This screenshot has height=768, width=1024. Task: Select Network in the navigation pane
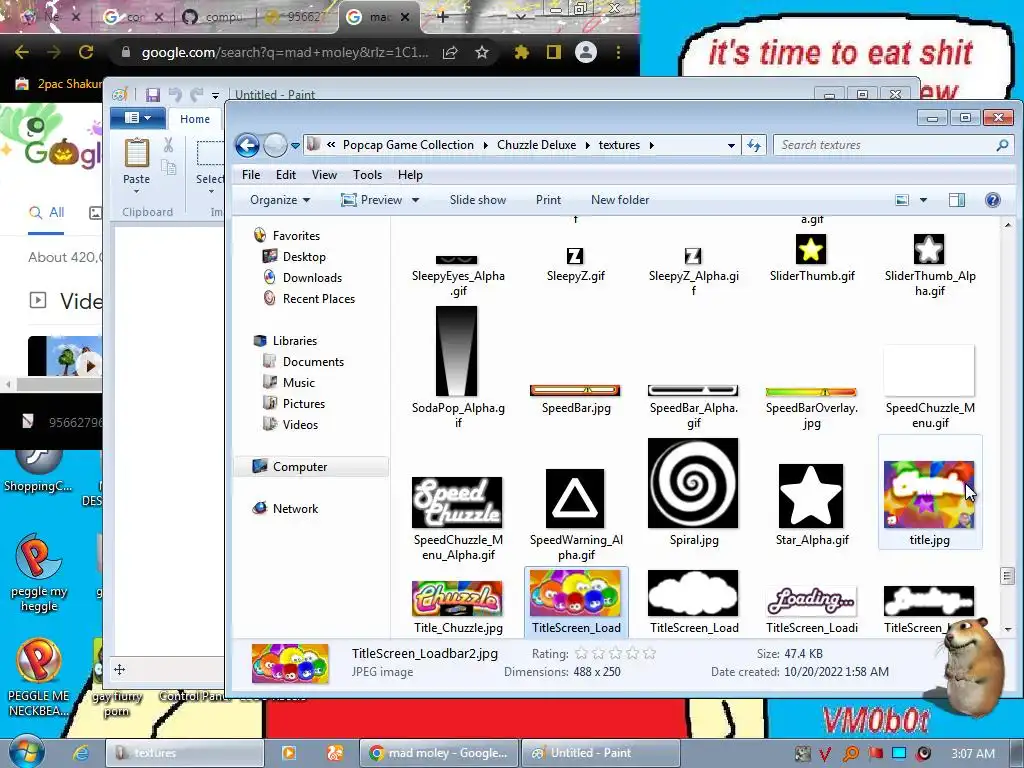[295, 509]
